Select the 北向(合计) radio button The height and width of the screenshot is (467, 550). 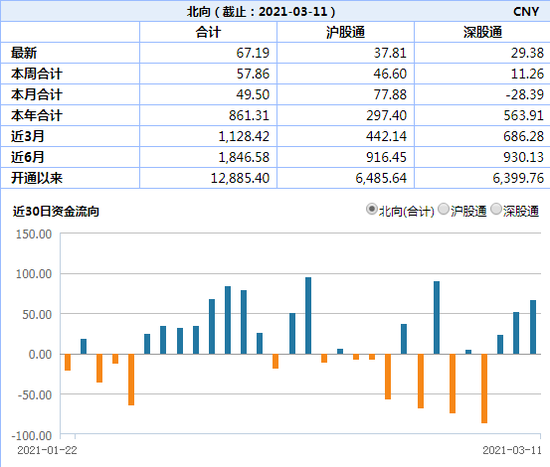[x=371, y=209]
